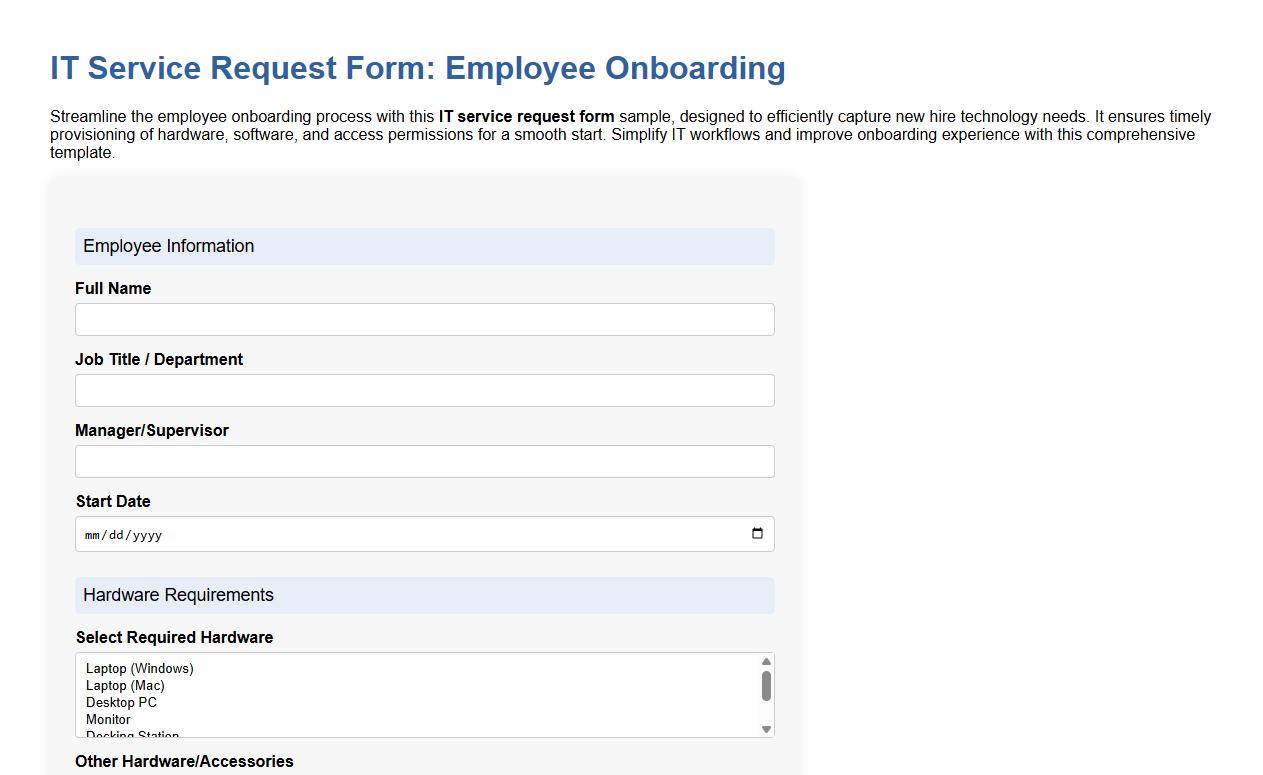Select "Desktop PC" from required hardware options

[x=120, y=702]
